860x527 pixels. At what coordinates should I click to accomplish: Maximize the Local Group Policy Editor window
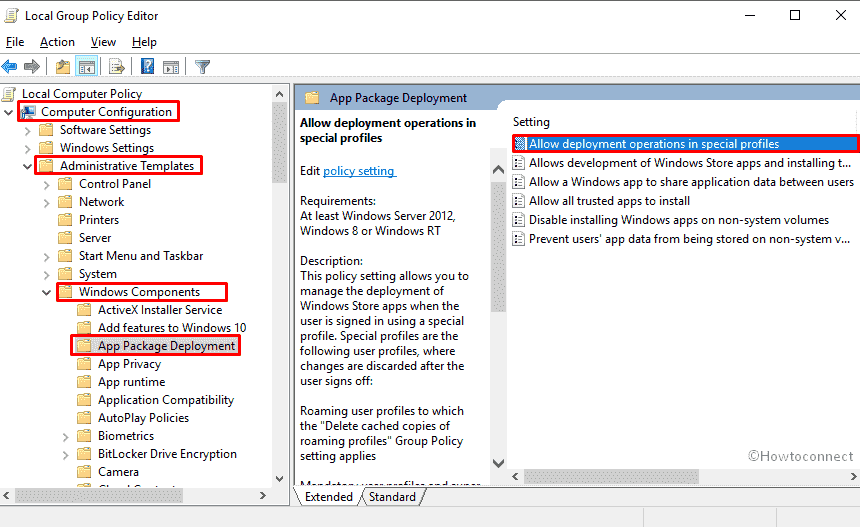(x=795, y=15)
